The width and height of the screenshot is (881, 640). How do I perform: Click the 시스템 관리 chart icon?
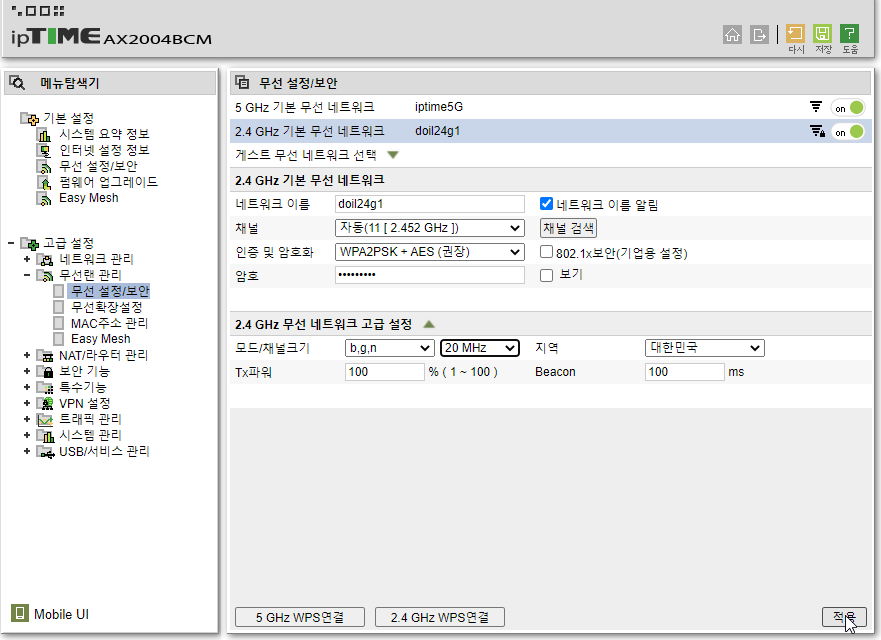[x=45, y=435]
